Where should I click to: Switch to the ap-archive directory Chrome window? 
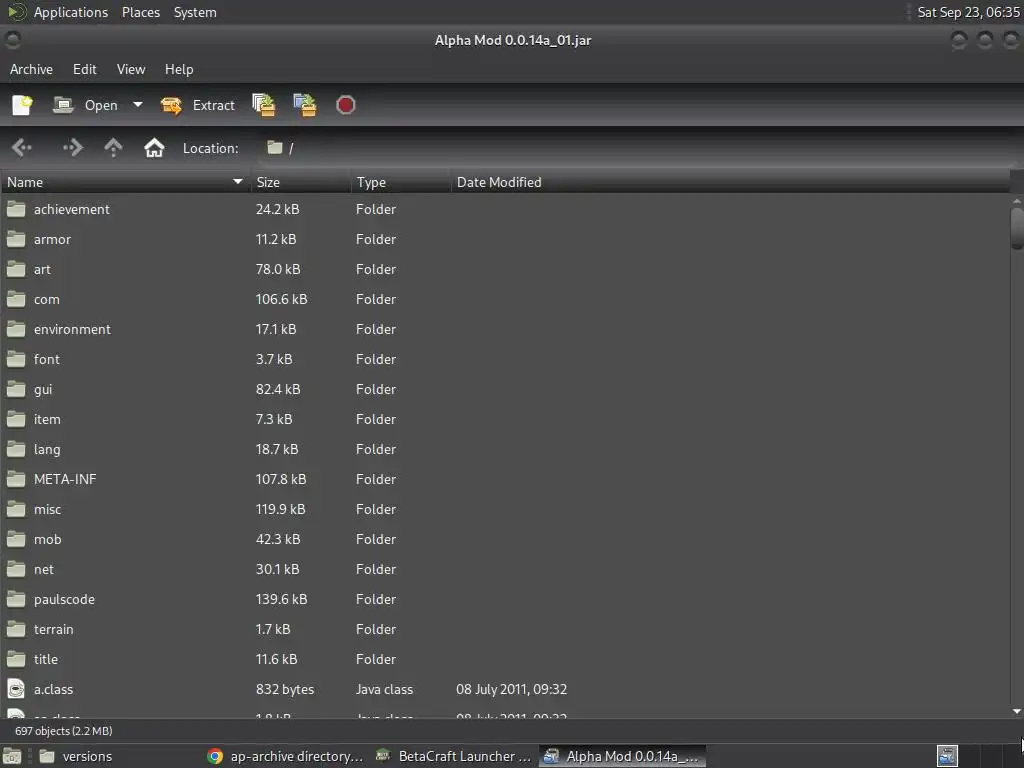click(x=285, y=756)
